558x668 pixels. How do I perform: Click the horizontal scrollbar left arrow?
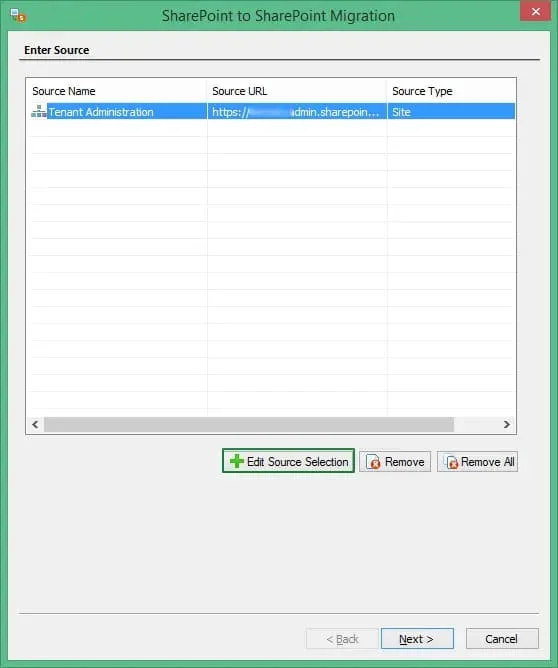point(35,424)
